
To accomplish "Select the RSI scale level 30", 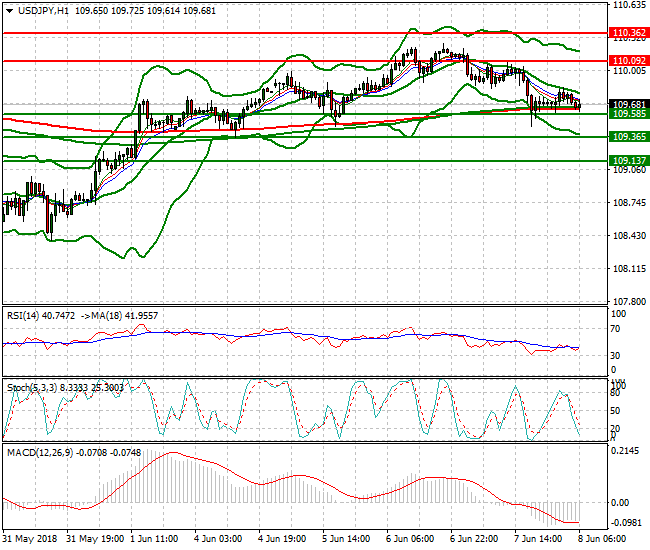I will point(616,356).
